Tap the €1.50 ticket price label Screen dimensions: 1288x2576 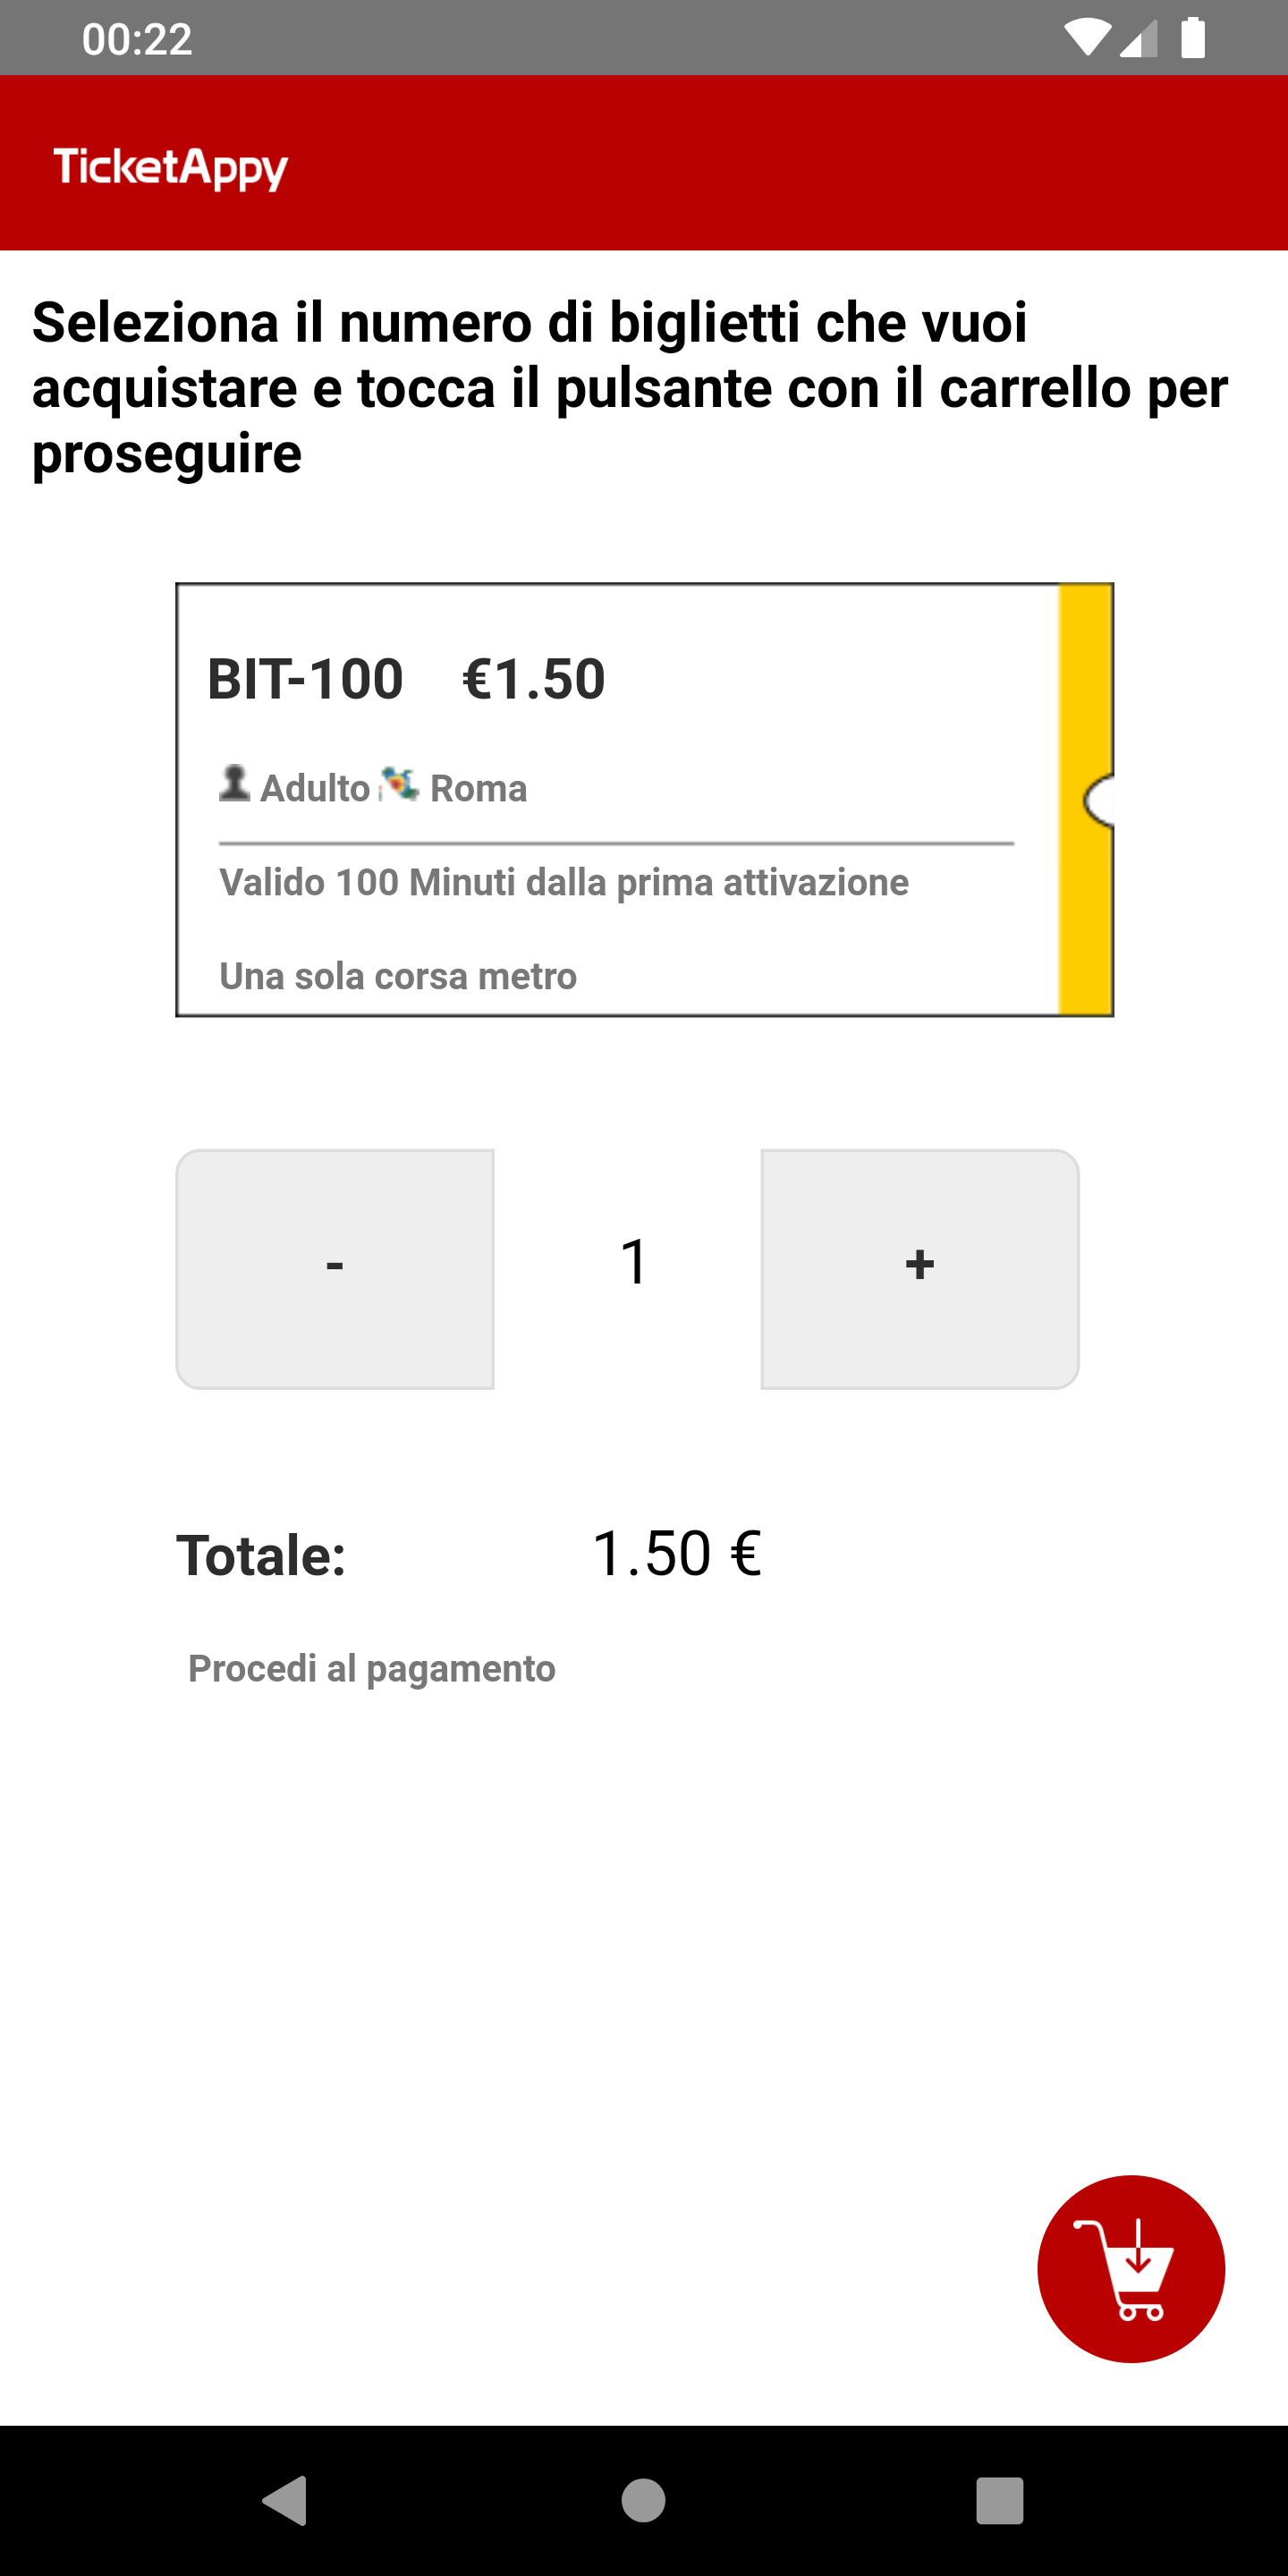pyautogui.click(x=534, y=679)
